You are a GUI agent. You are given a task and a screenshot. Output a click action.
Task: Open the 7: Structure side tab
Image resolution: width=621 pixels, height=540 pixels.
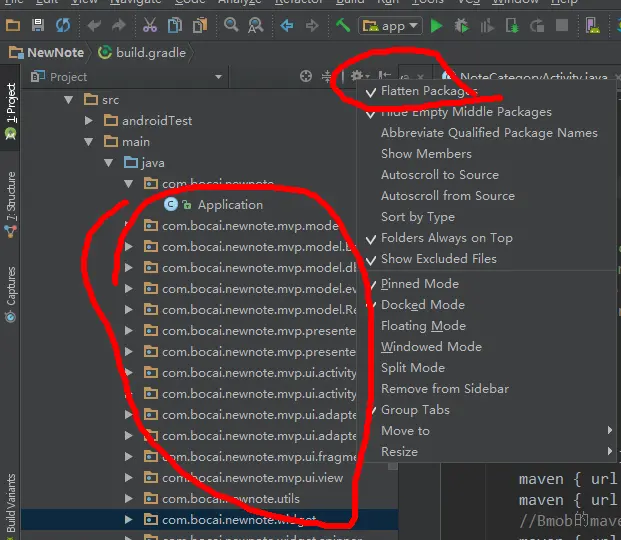tap(10, 205)
